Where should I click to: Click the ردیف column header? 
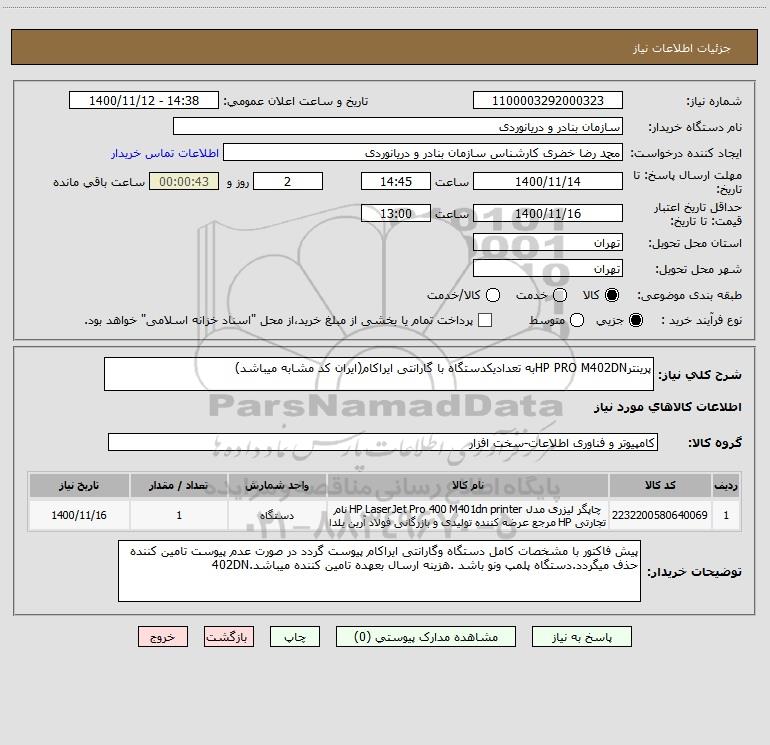726,485
